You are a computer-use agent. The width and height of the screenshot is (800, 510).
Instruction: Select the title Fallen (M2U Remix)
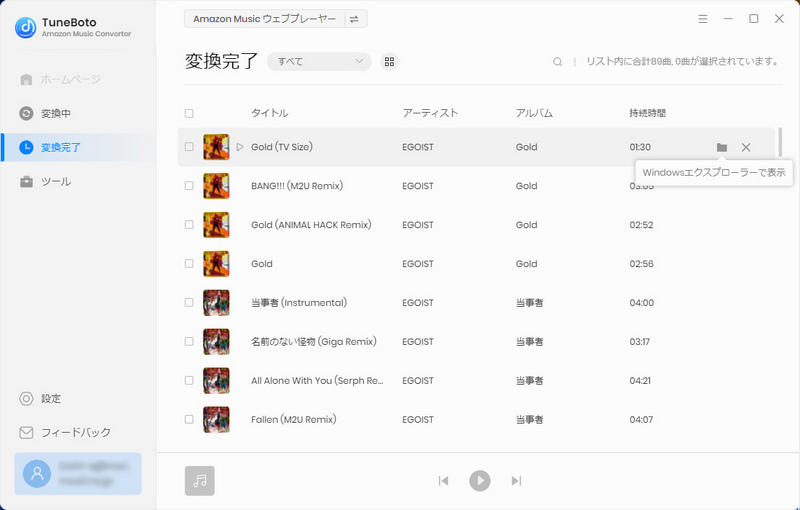294,419
